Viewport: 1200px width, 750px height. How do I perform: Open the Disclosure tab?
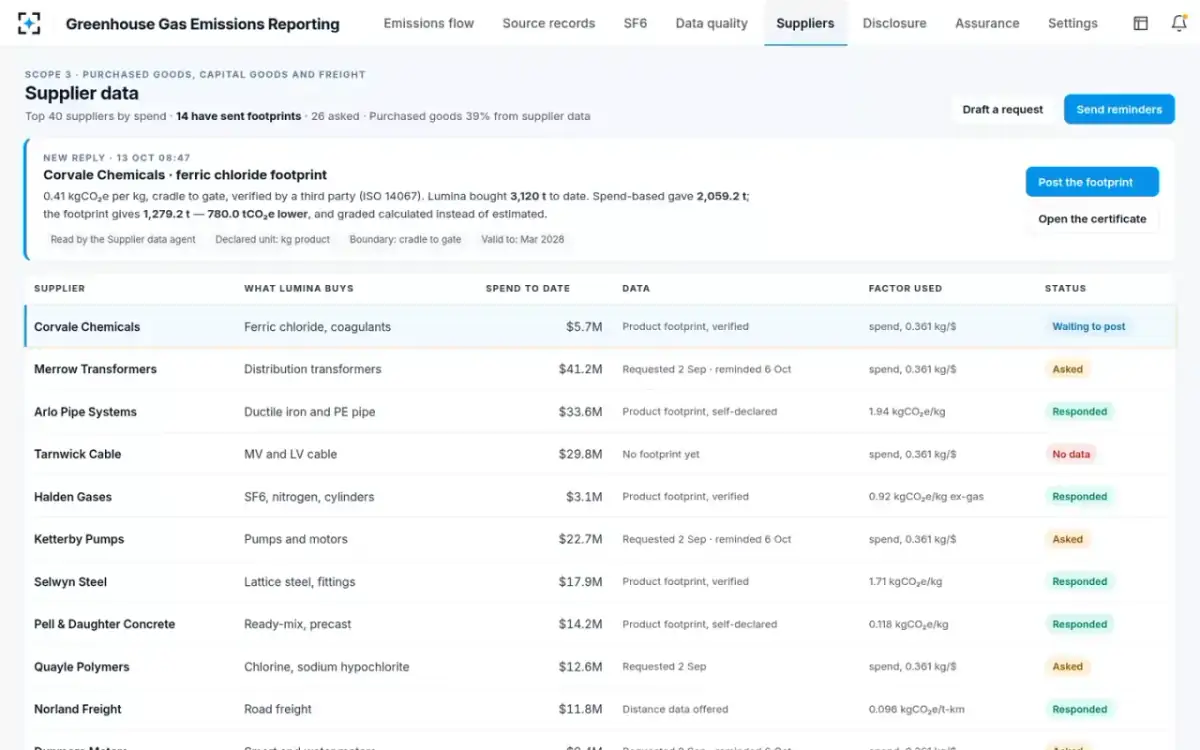[x=894, y=23]
